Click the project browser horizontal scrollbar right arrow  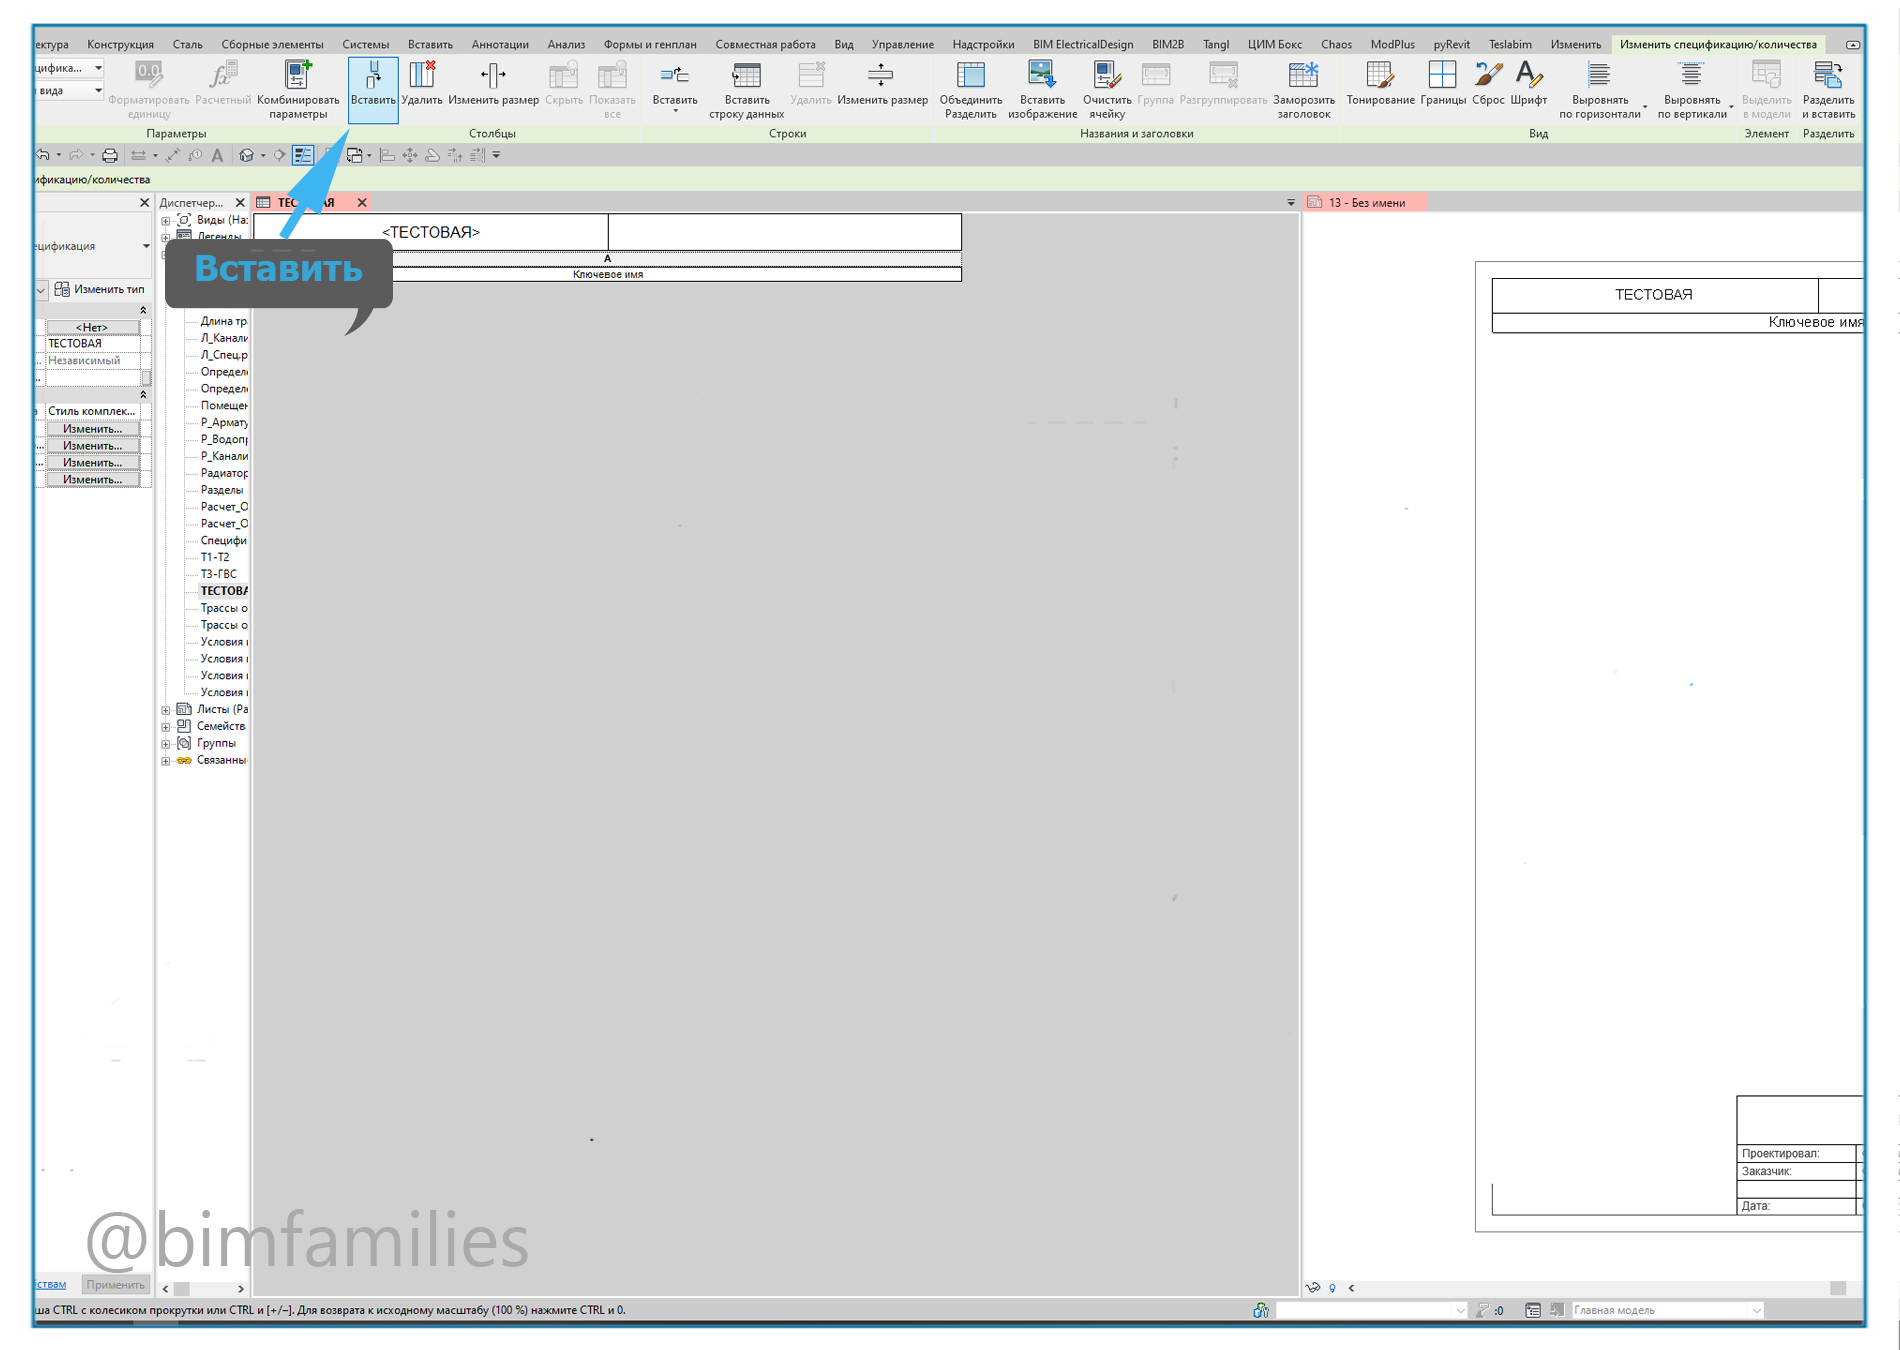tap(240, 1289)
